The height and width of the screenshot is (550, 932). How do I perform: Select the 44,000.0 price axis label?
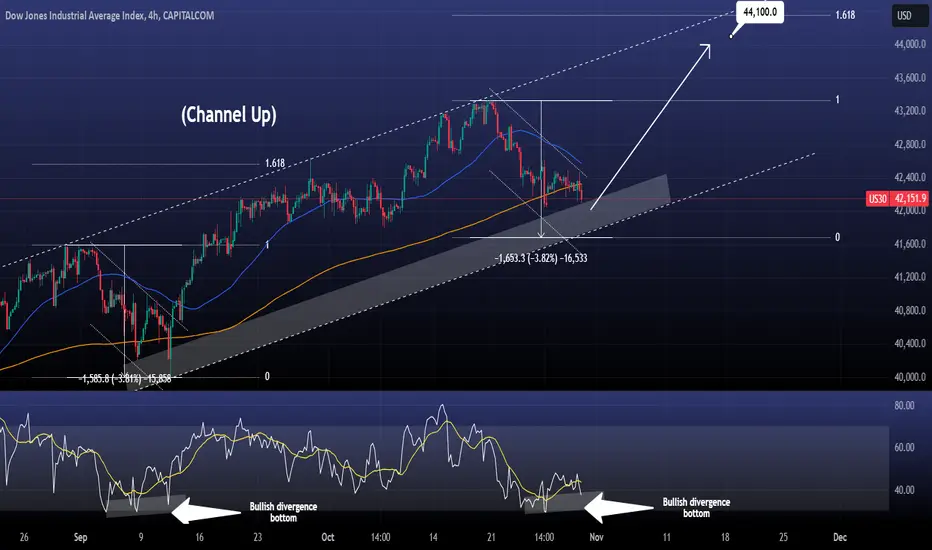coord(910,44)
